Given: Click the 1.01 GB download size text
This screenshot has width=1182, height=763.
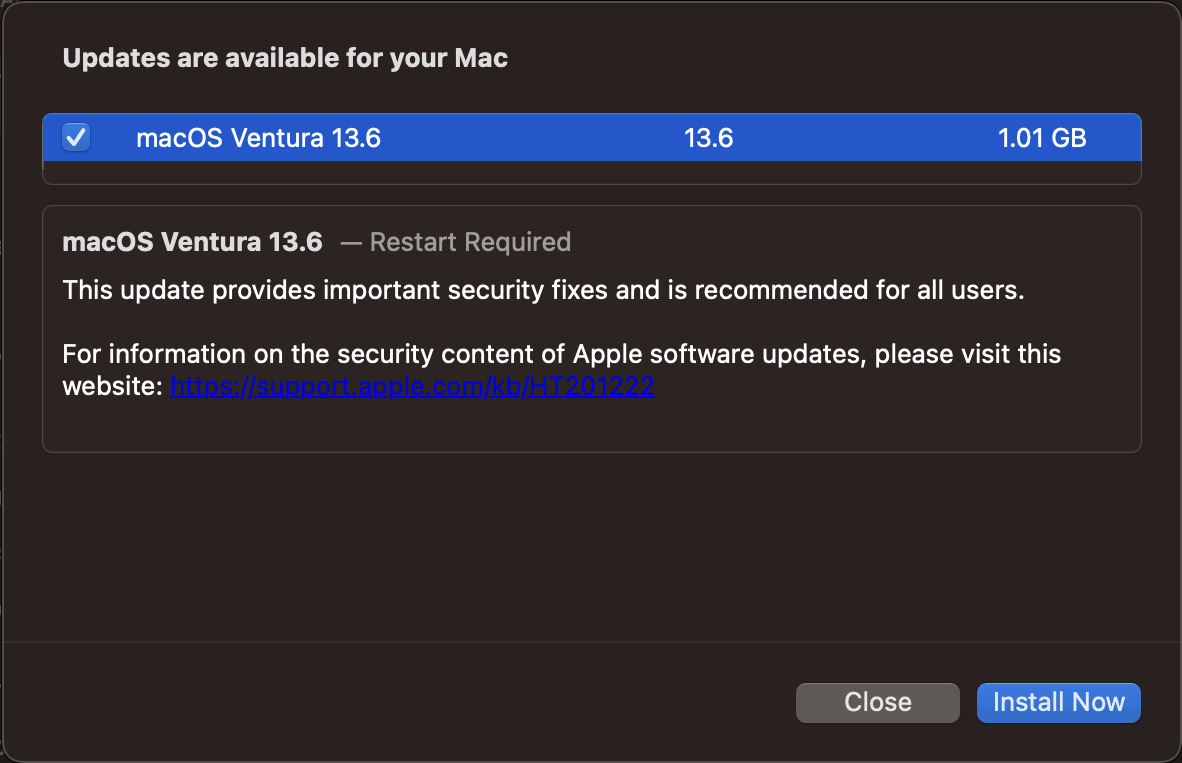Looking at the screenshot, I should pyautogui.click(x=1042, y=138).
